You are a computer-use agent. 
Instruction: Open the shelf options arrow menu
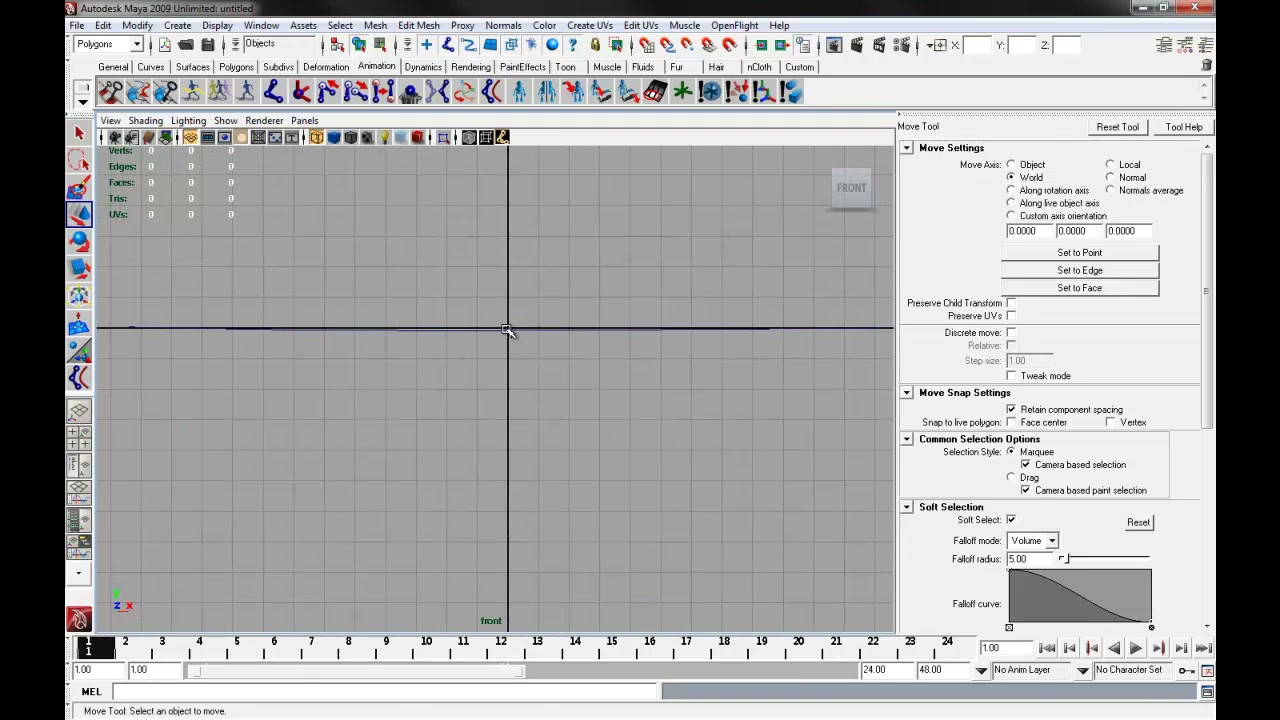[82, 100]
